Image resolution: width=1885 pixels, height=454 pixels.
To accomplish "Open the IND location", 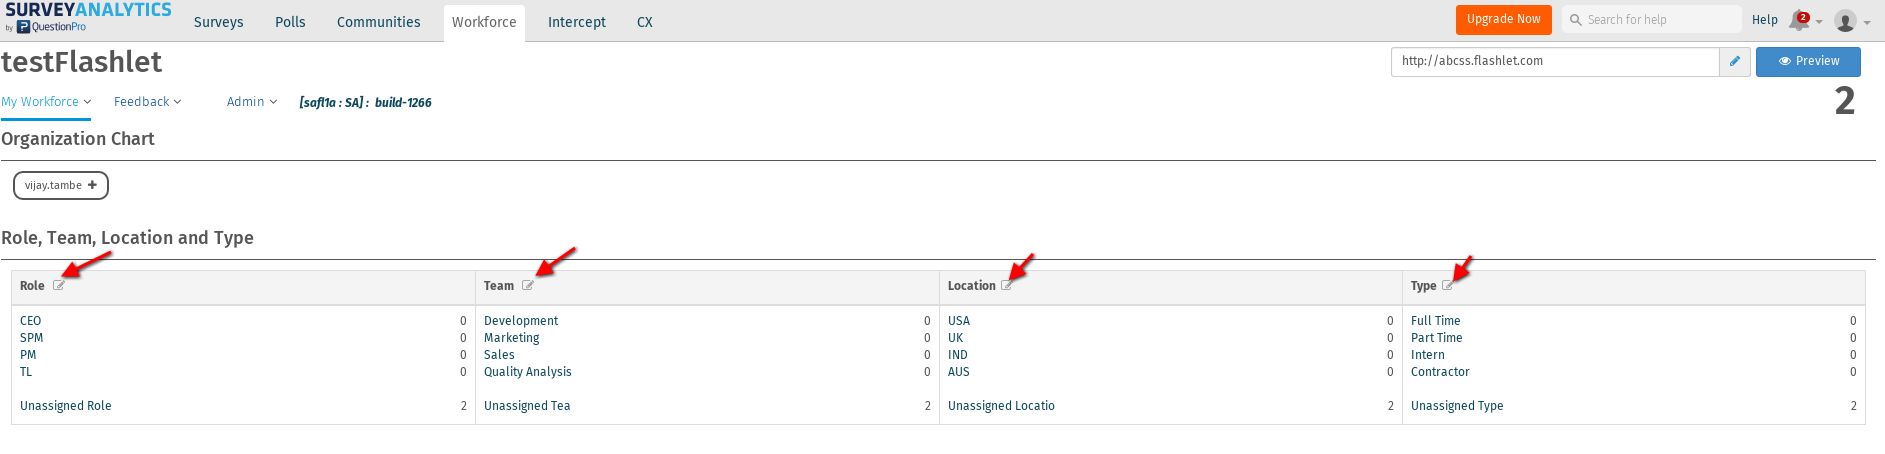I will (958, 355).
